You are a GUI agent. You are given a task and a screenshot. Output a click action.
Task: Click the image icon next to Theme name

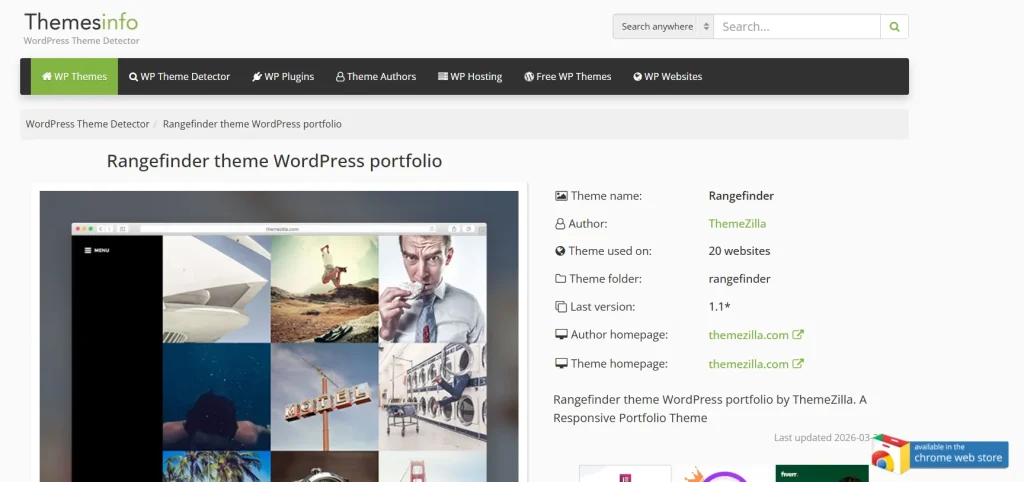click(x=561, y=196)
